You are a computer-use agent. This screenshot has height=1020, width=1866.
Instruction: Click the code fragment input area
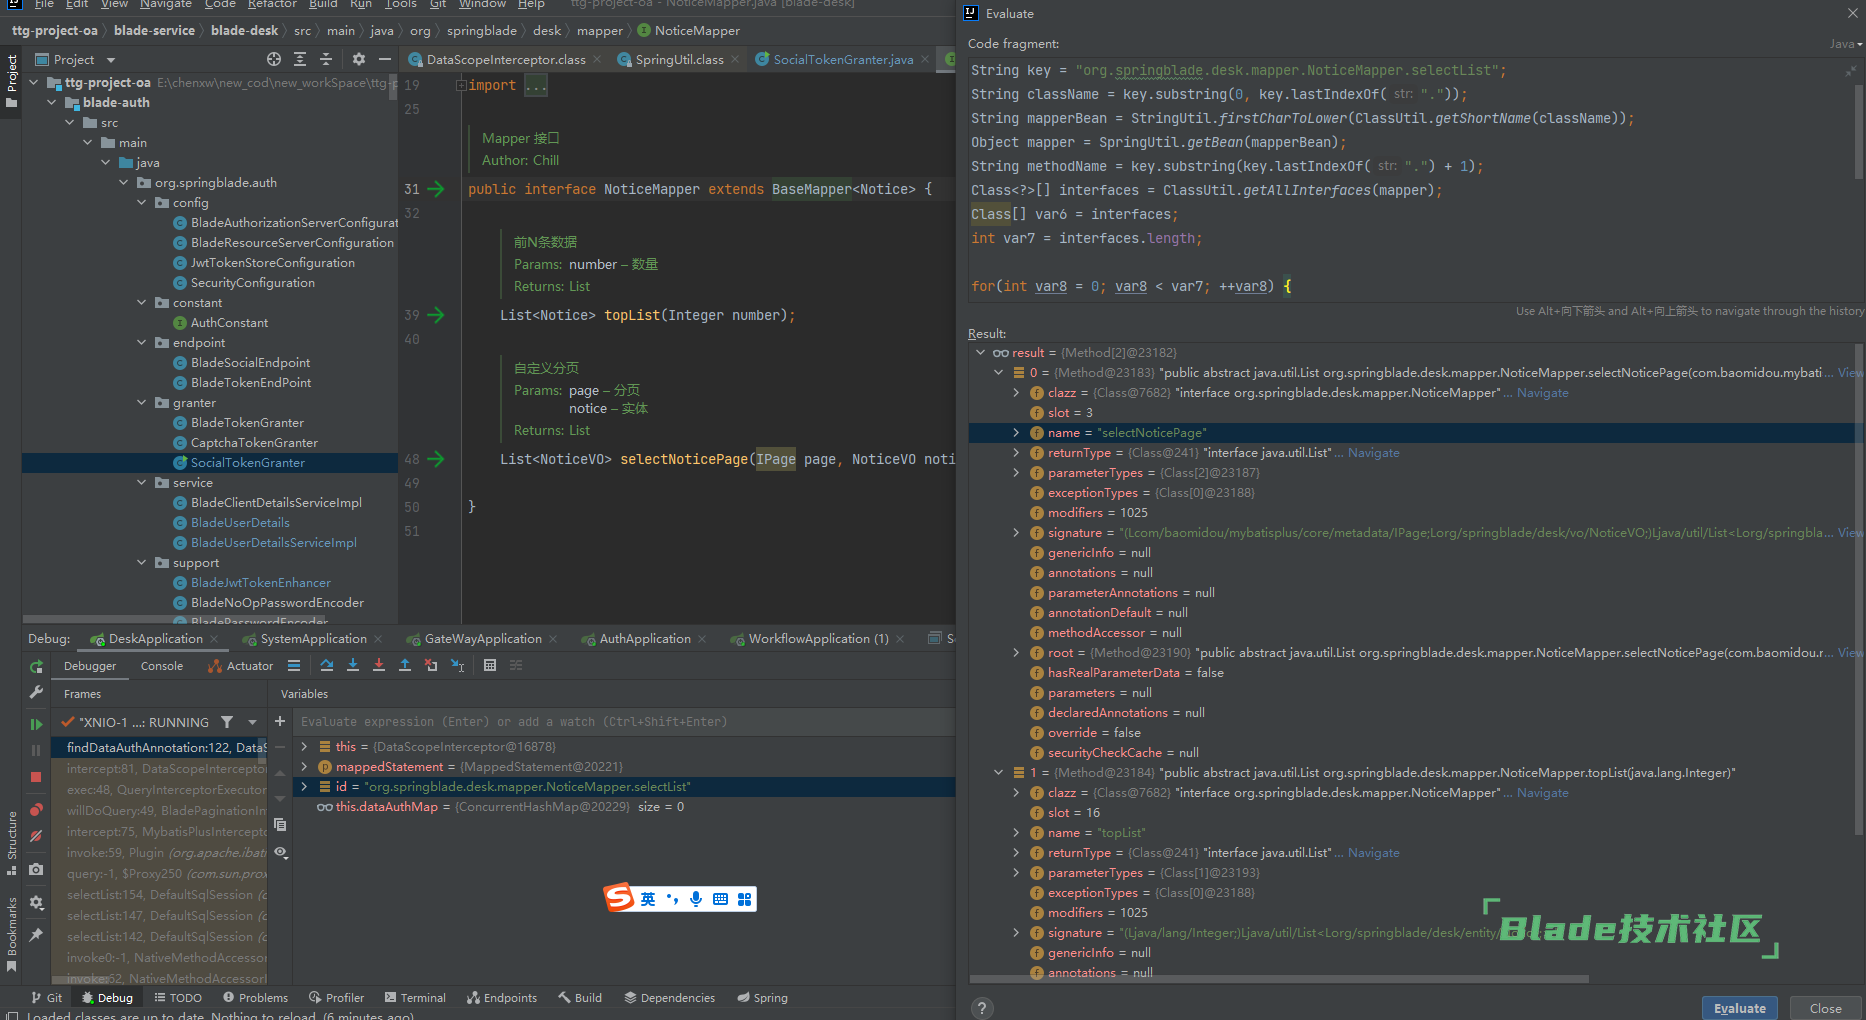pyautogui.click(x=1410, y=178)
